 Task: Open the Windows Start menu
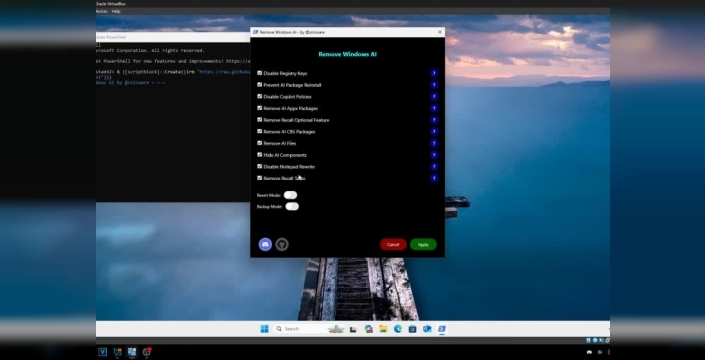click(x=264, y=329)
